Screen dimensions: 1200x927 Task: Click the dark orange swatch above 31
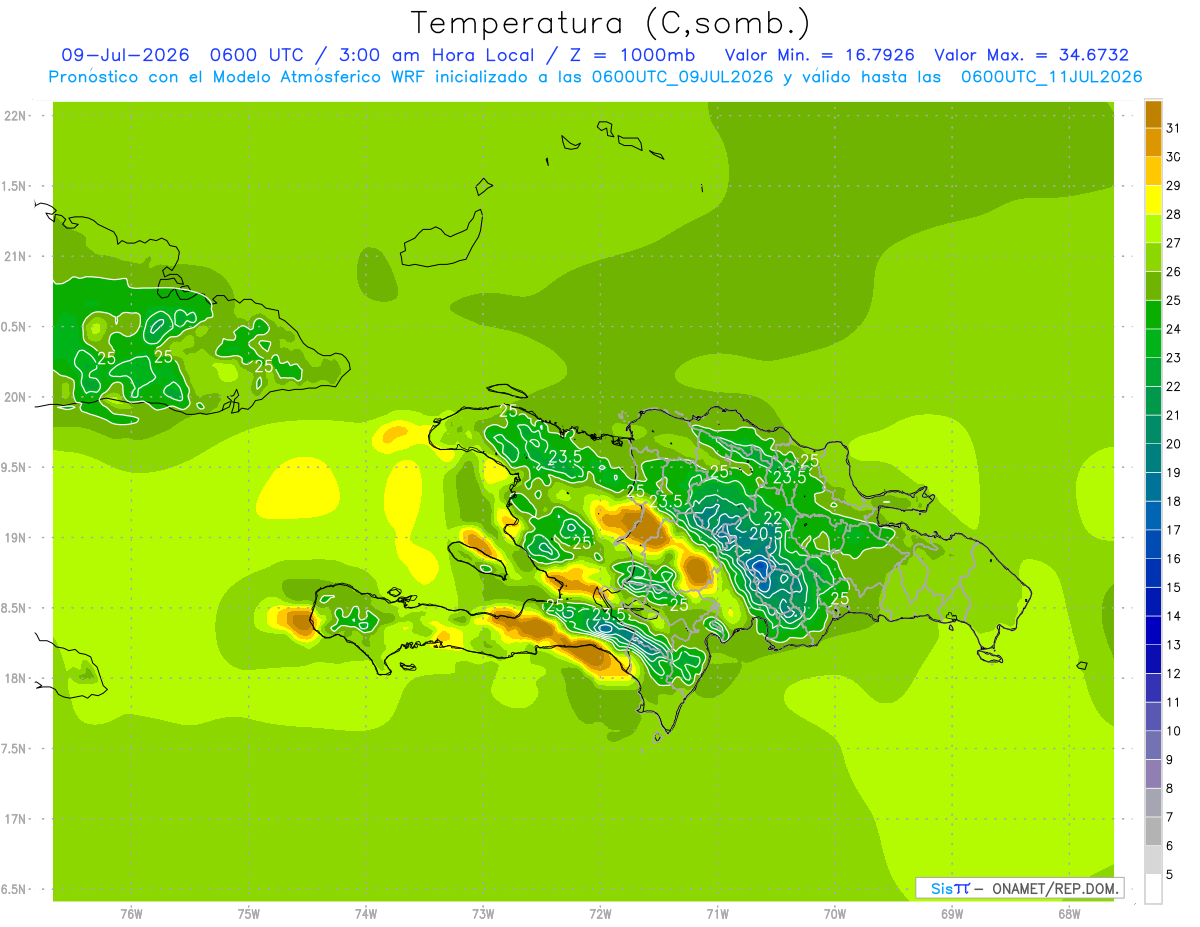[x=1153, y=113]
